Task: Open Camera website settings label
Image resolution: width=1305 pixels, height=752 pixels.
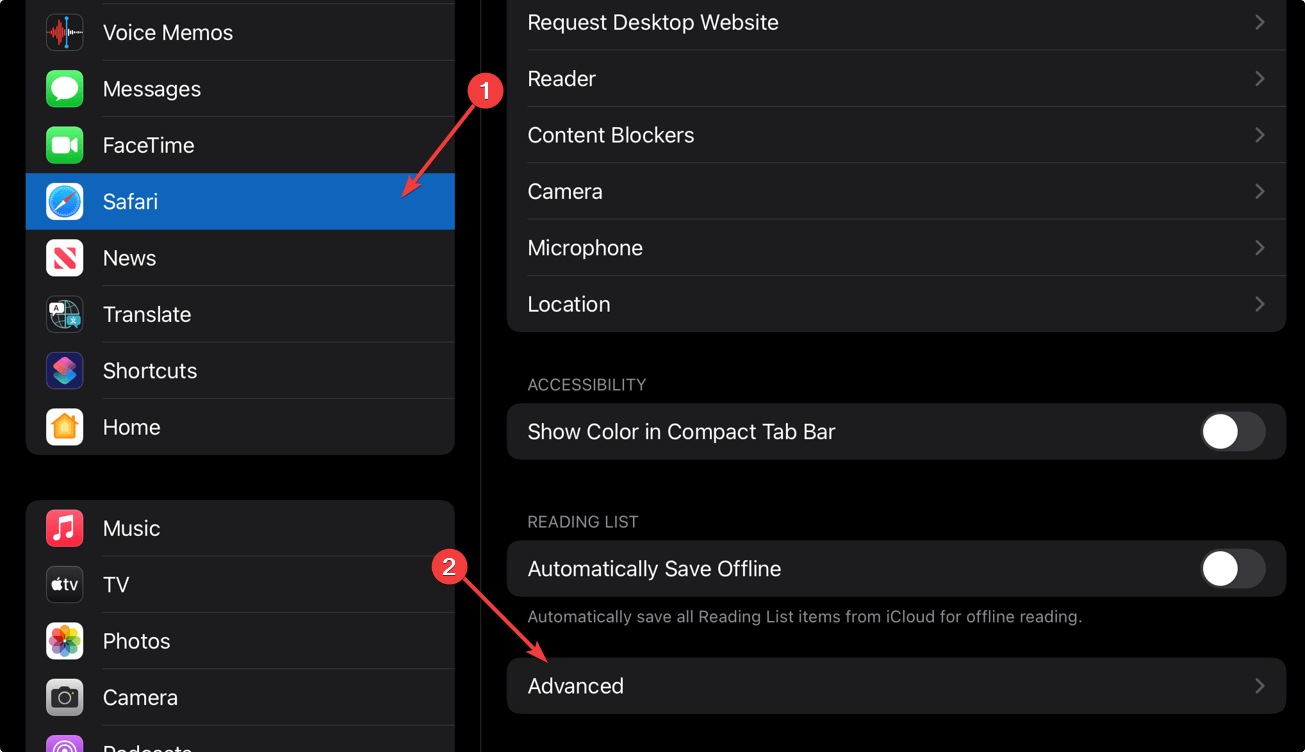Action: pos(565,191)
